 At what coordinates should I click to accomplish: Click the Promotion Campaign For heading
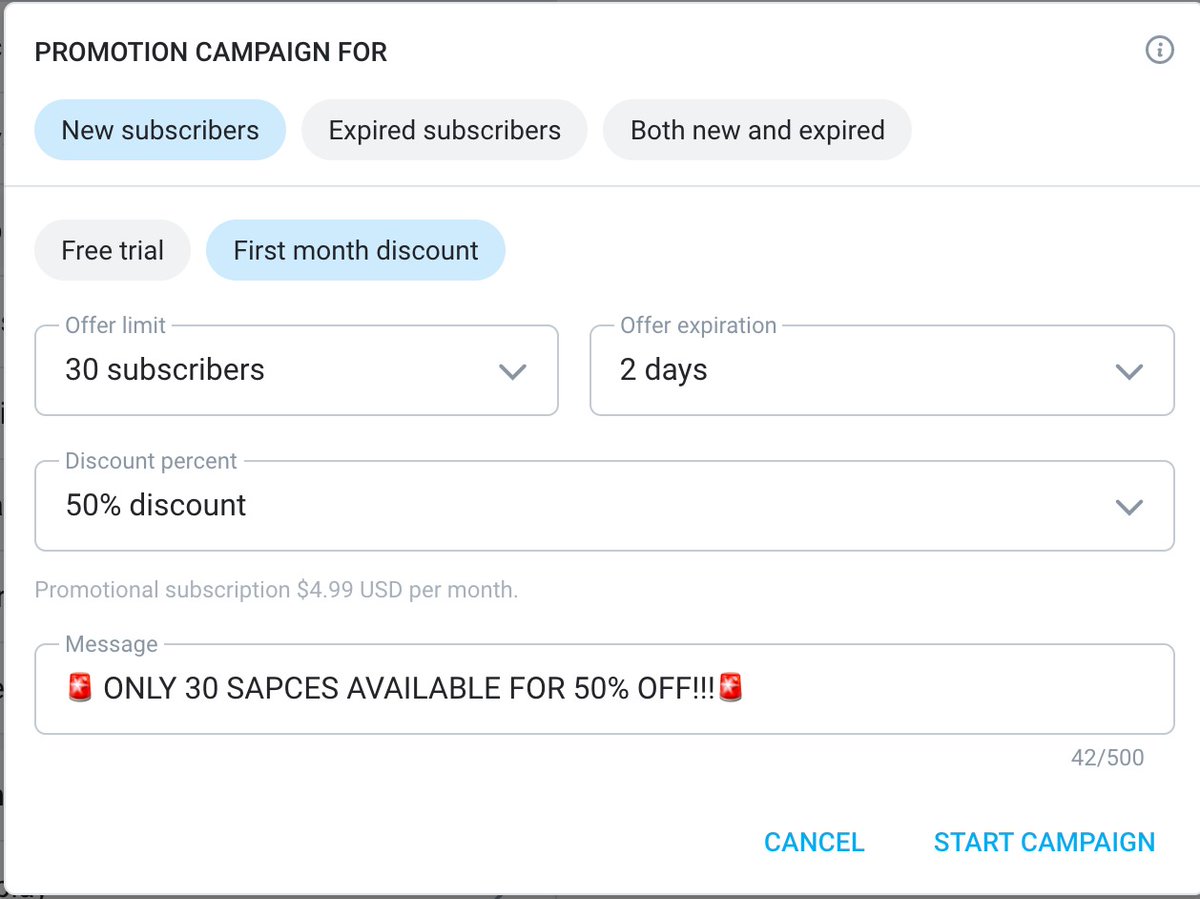coord(211,52)
